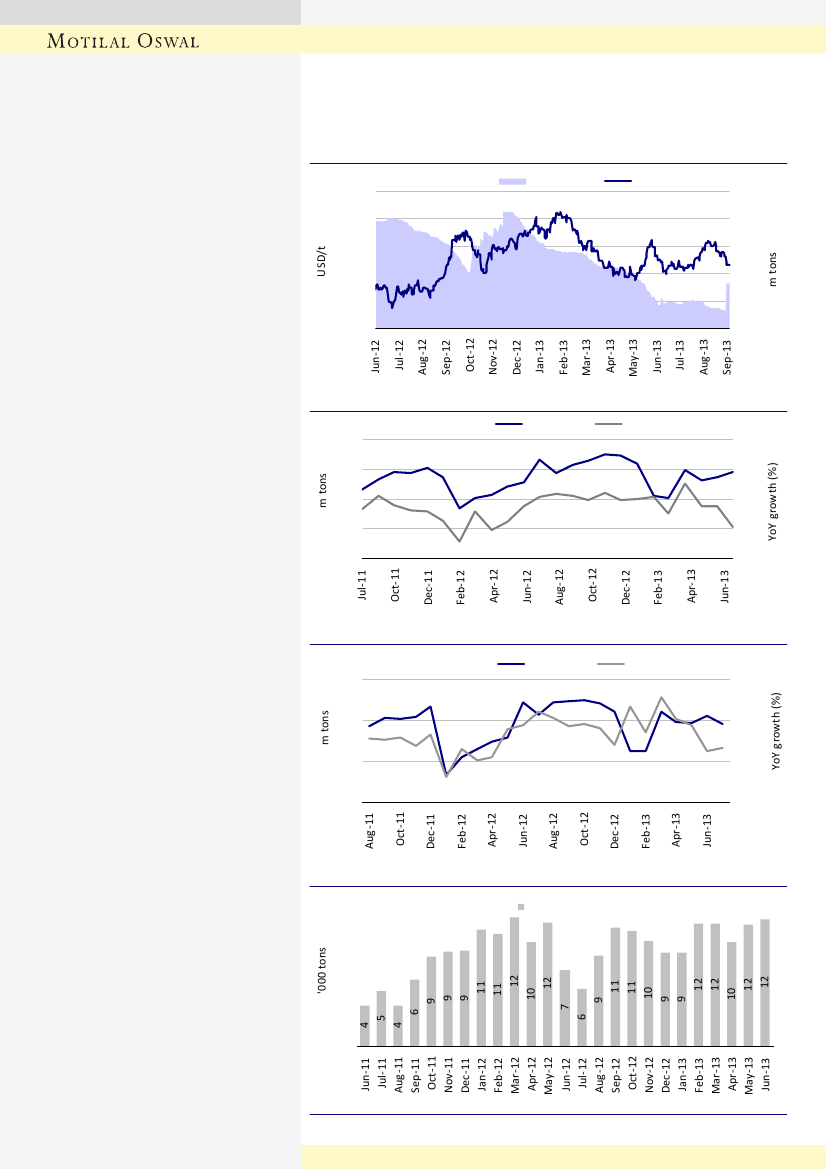Click the Motilal Oswal header title
The width and height of the screenshot is (826, 1169).
pos(125,41)
